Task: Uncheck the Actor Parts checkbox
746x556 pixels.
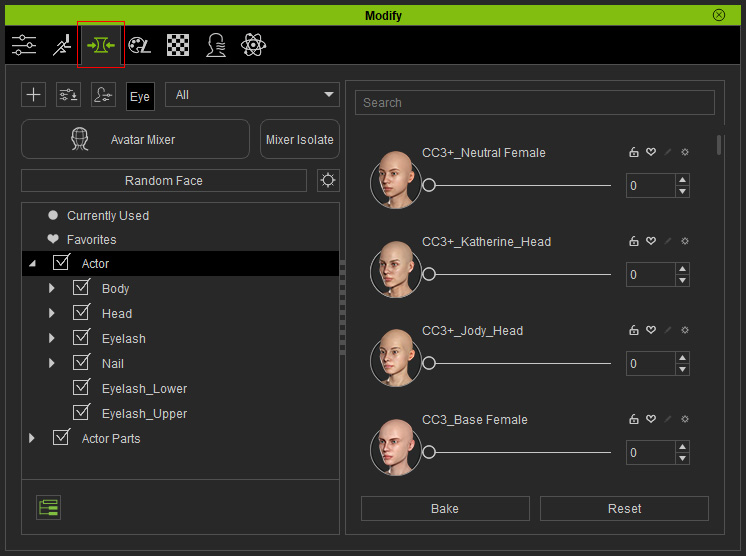Action: (x=61, y=437)
